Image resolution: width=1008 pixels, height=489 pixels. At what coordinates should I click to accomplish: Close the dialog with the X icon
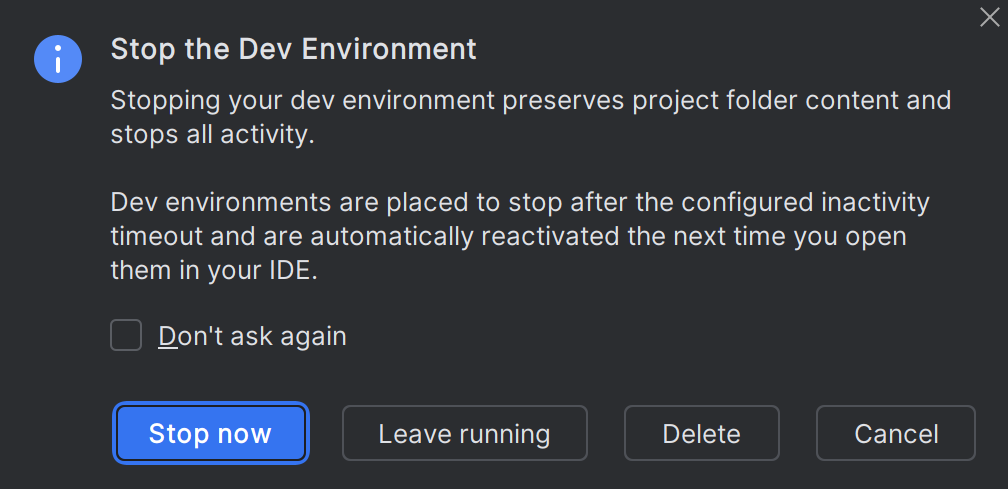(989, 17)
